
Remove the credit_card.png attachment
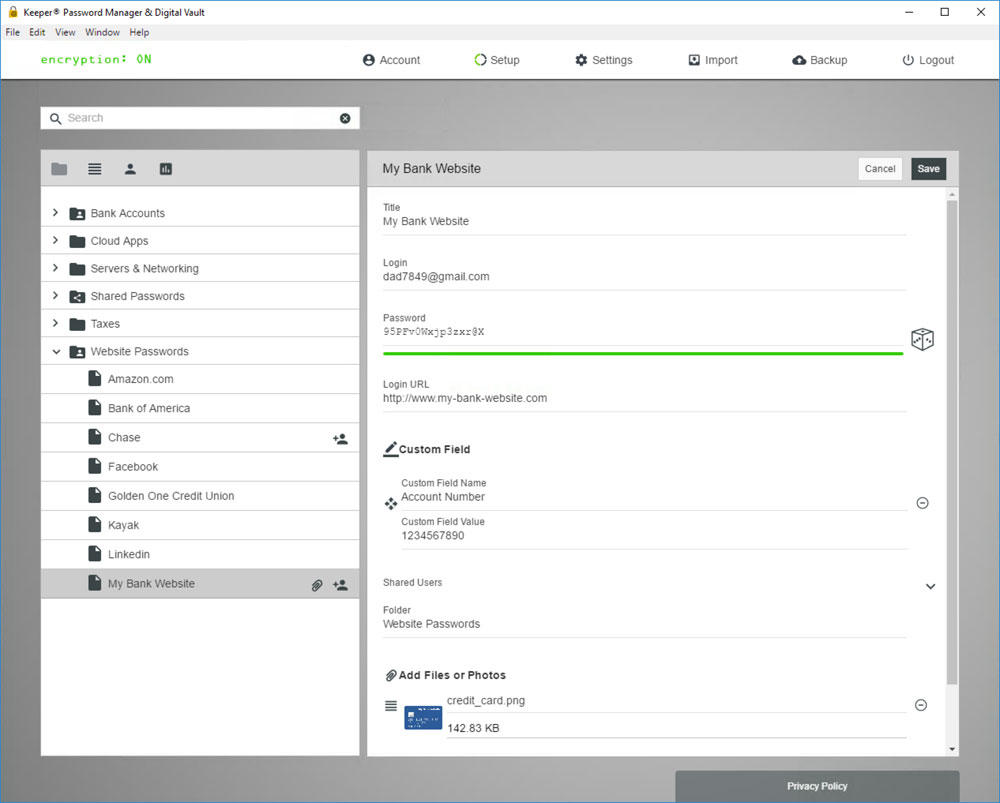921,705
